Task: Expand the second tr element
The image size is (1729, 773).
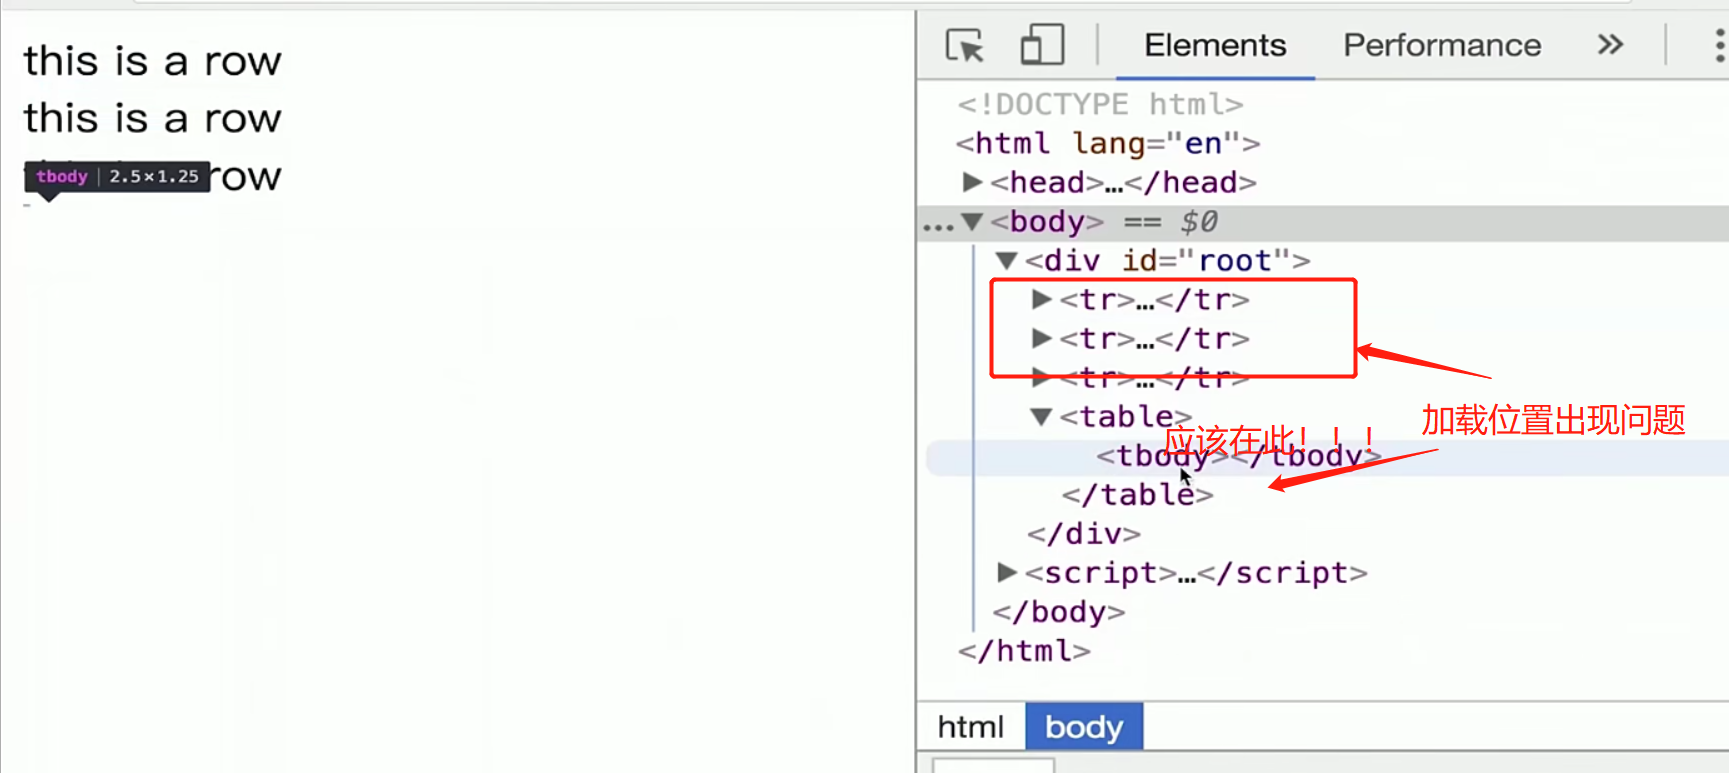Action: (1041, 338)
